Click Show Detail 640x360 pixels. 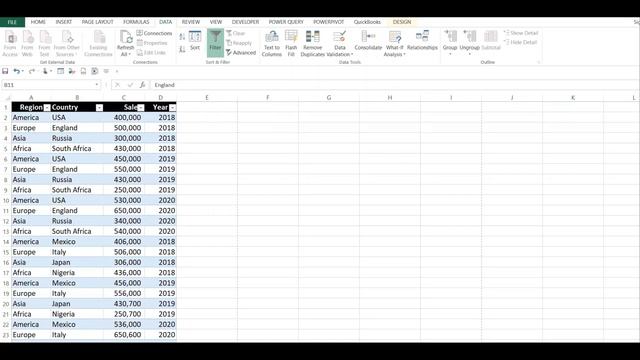(x=521, y=33)
